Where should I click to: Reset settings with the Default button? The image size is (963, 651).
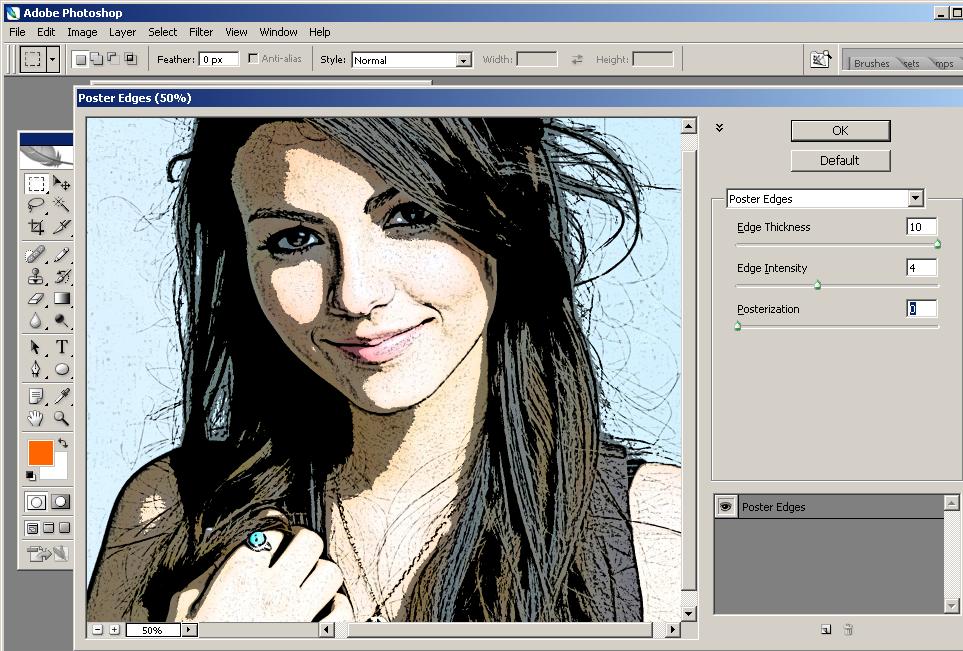(x=839, y=160)
